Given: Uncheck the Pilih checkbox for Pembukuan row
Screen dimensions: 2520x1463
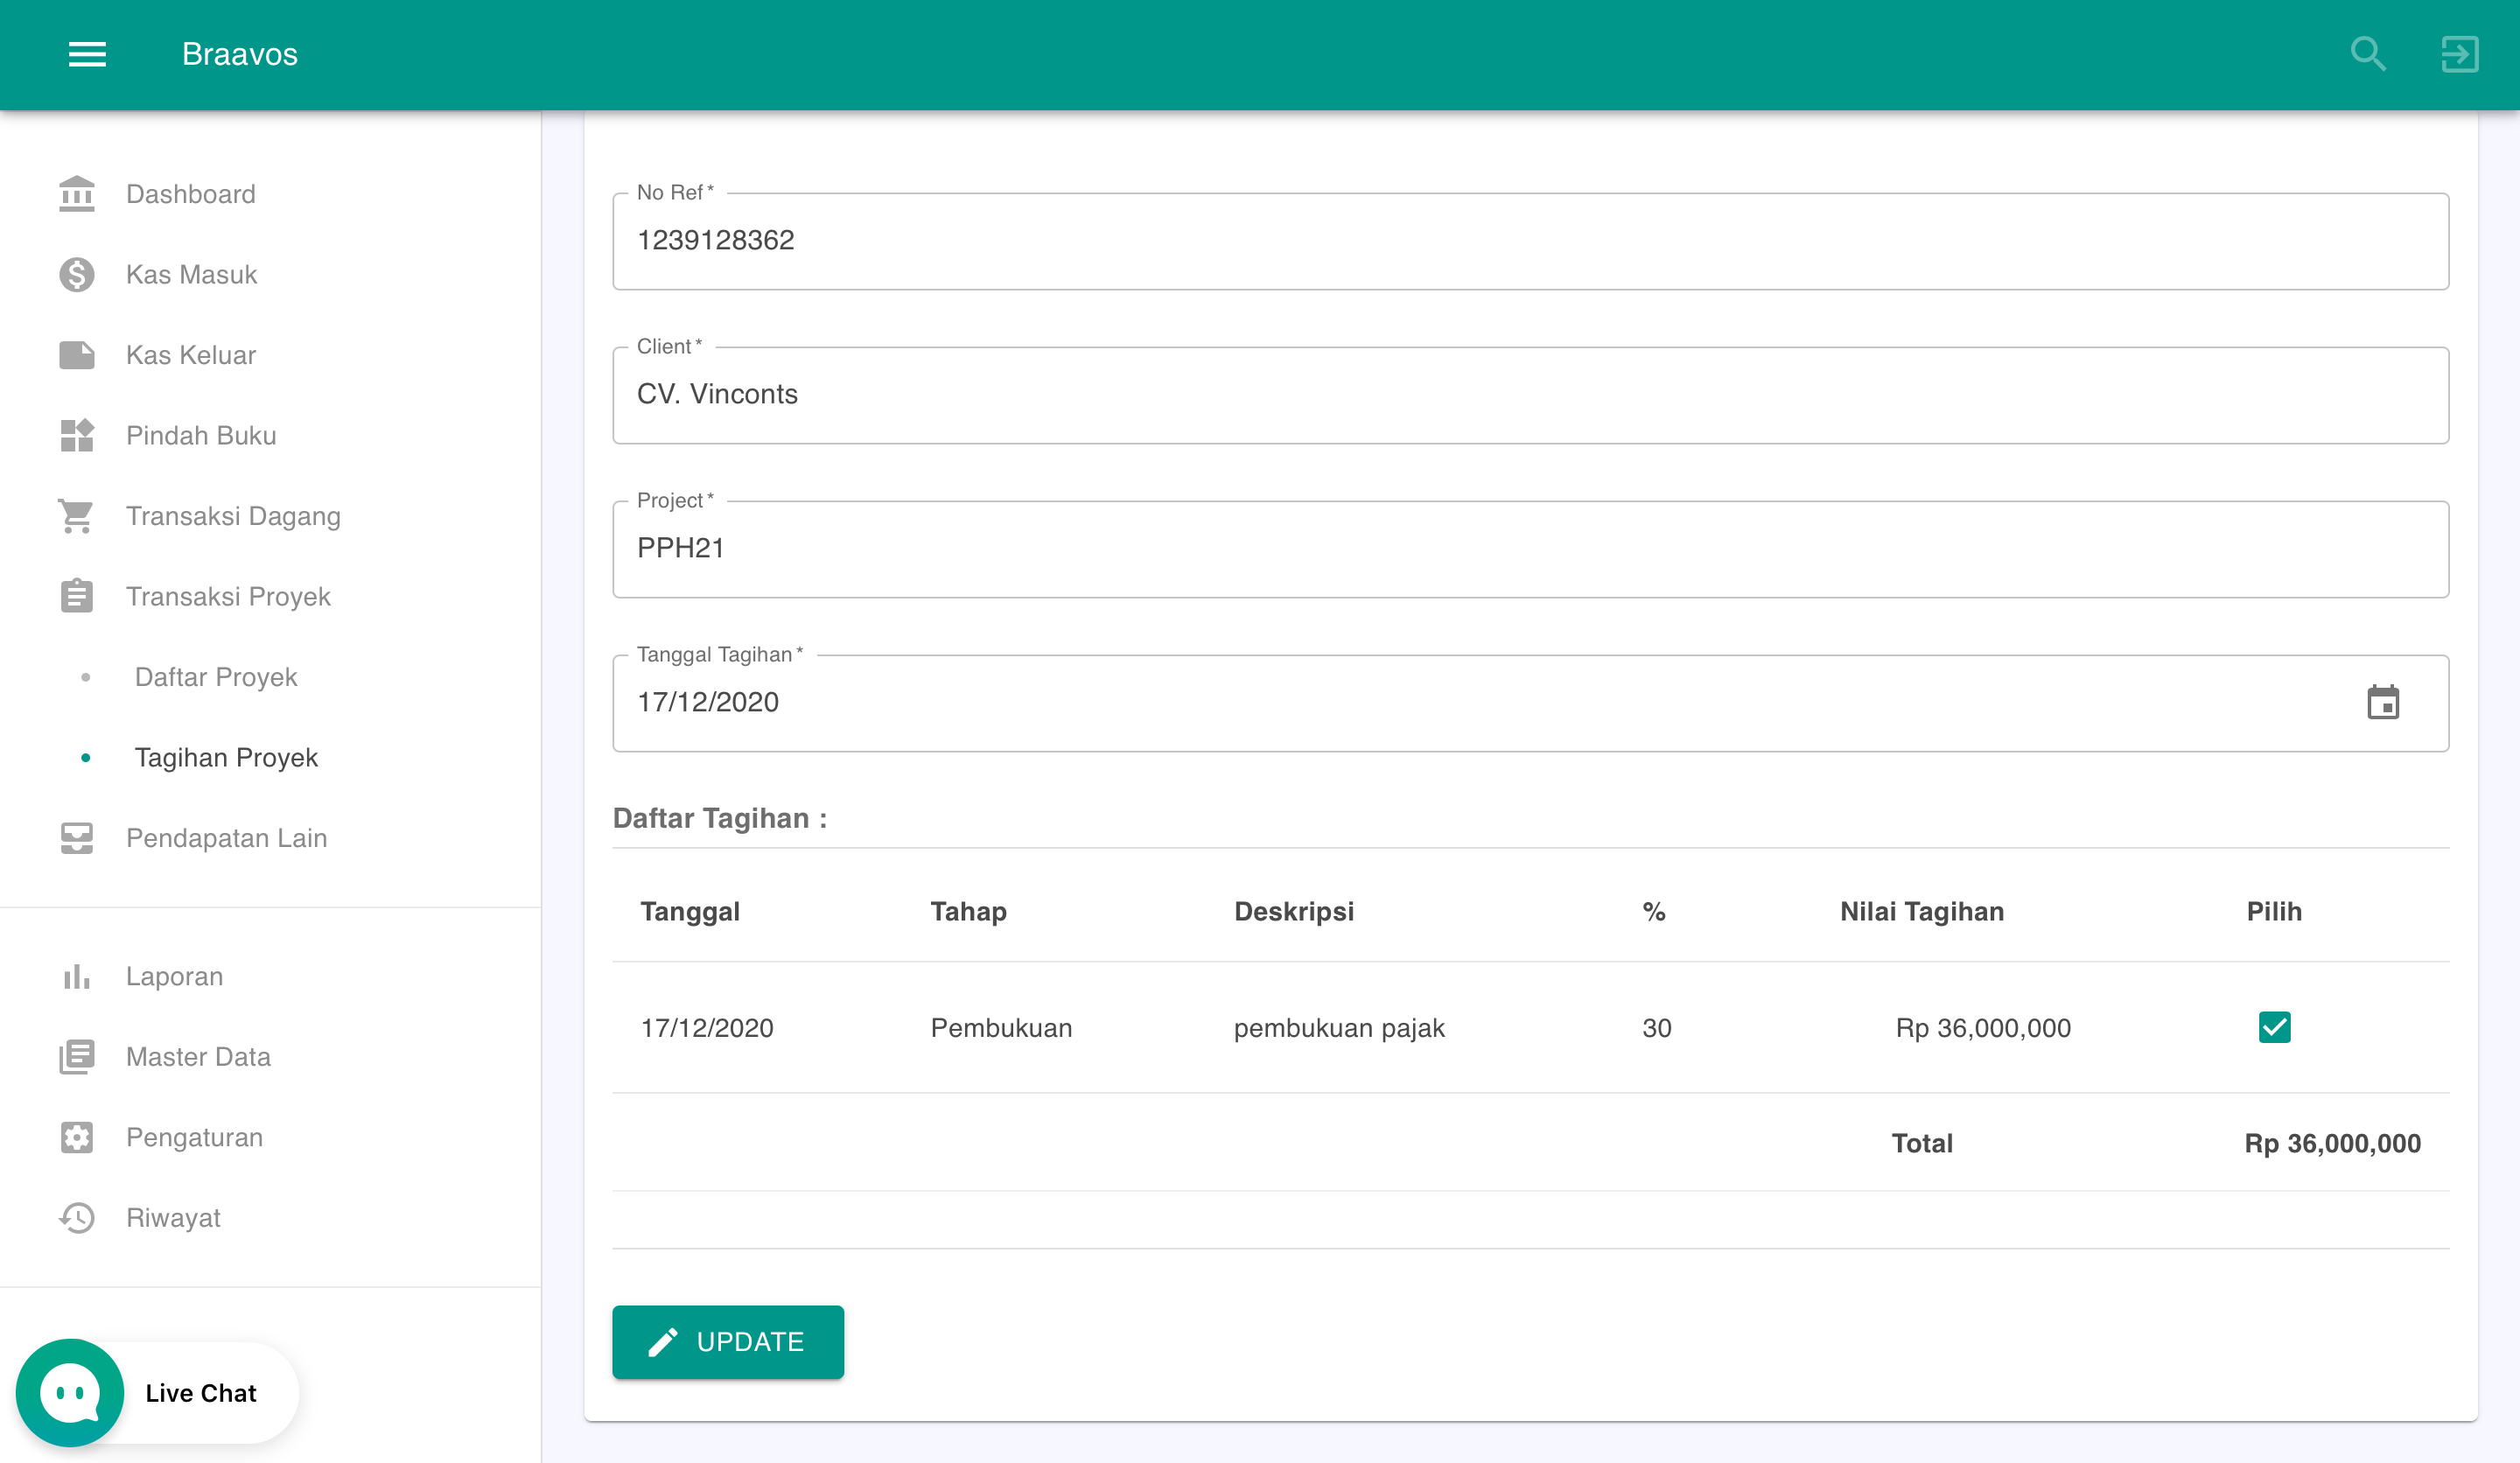Looking at the screenshot, I should [2274, 1027].
